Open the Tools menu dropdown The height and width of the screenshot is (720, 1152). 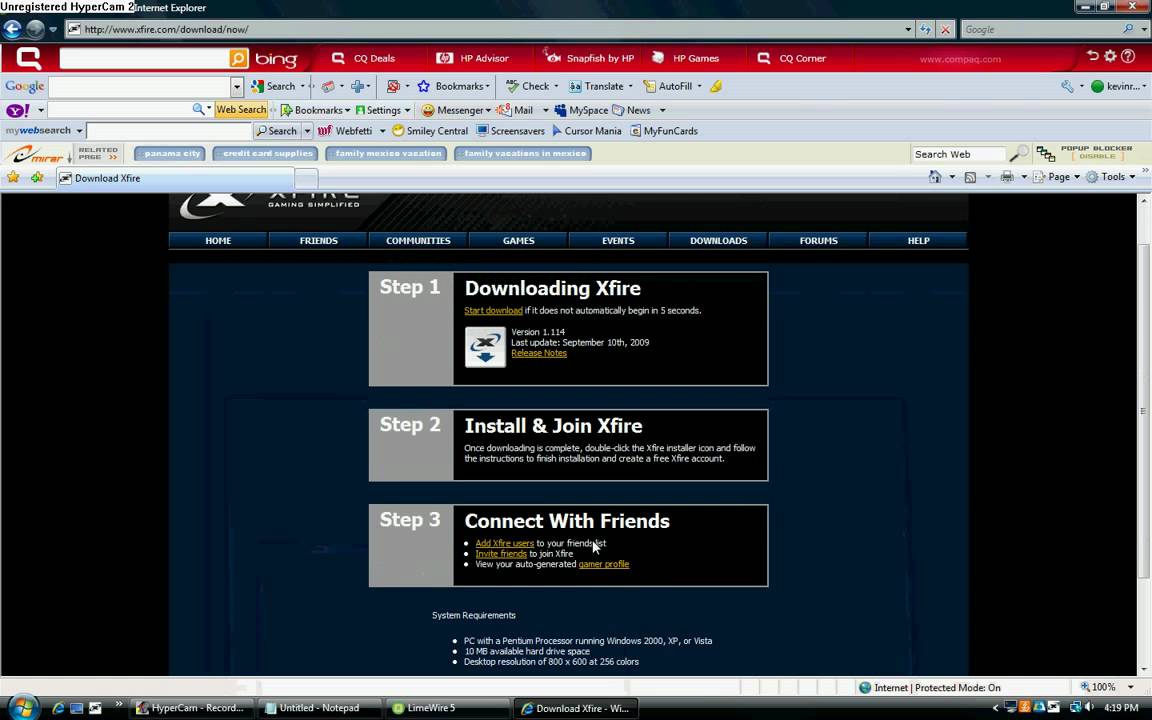pos(1111,177)
